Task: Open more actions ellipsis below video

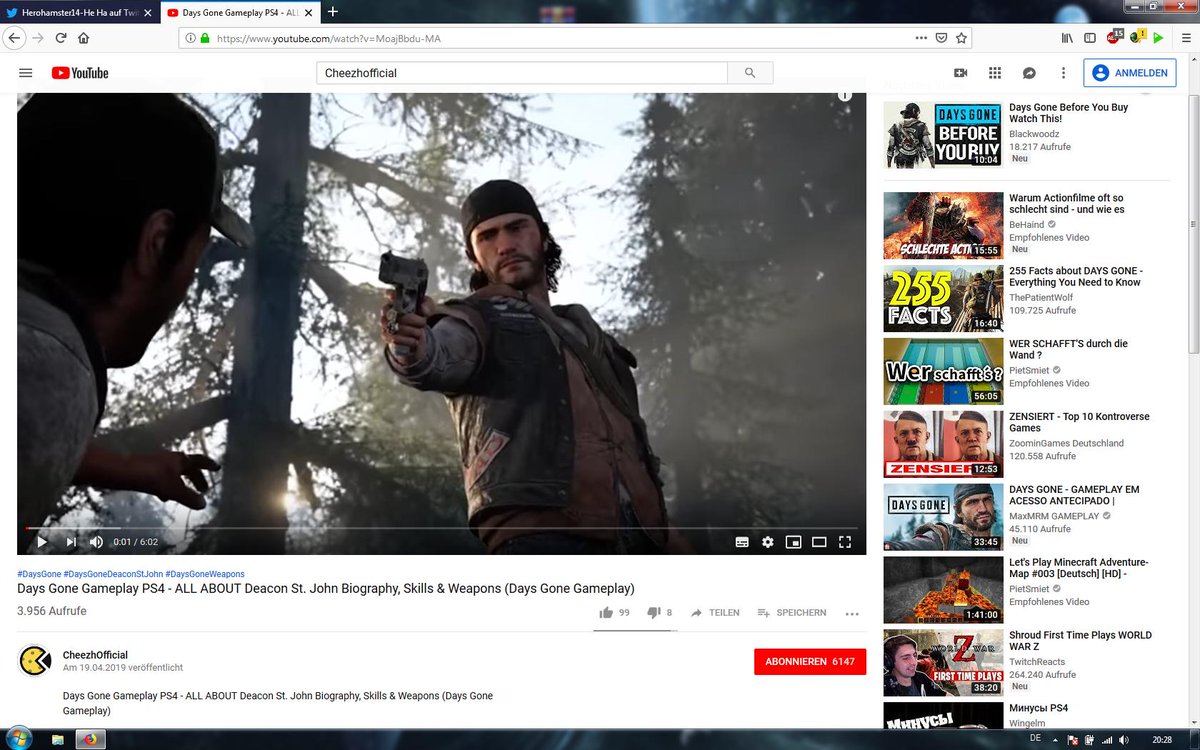Action: pyautogui.click(x=852, y=613)
